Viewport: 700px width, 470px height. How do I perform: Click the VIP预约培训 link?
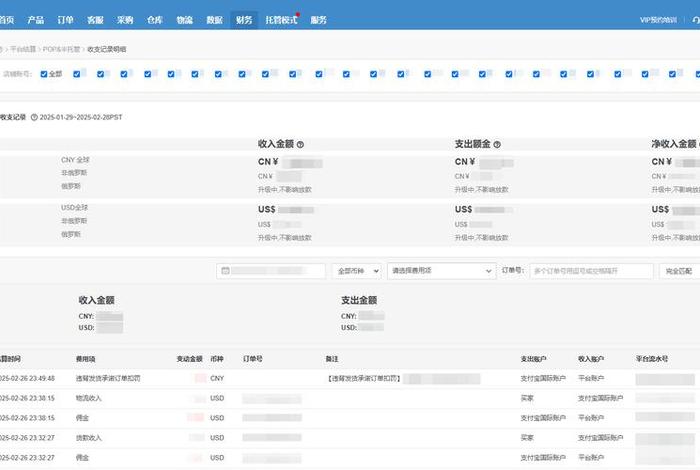658,20
